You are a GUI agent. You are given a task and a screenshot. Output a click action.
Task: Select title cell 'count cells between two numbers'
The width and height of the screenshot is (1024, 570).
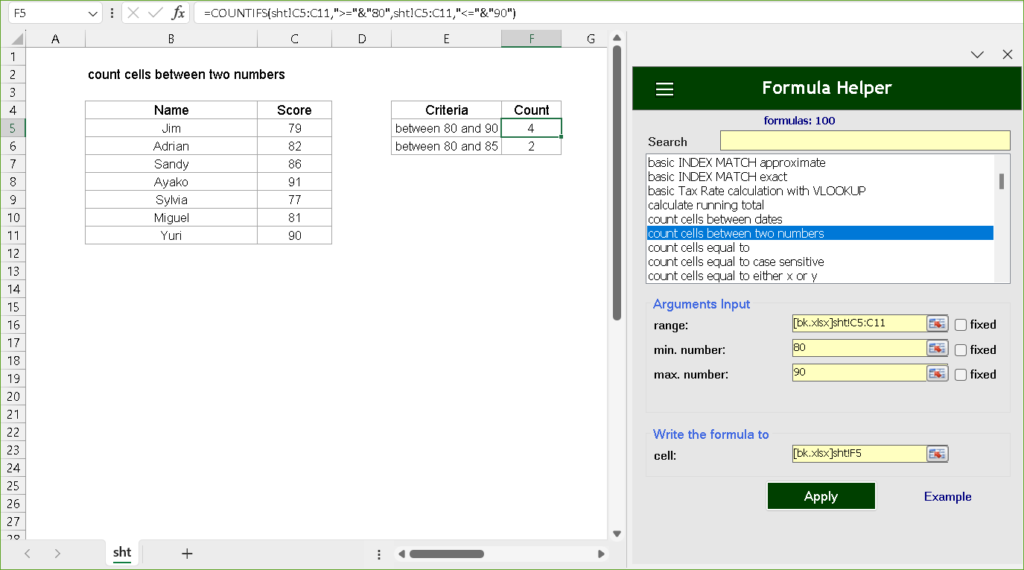(186, 74)
